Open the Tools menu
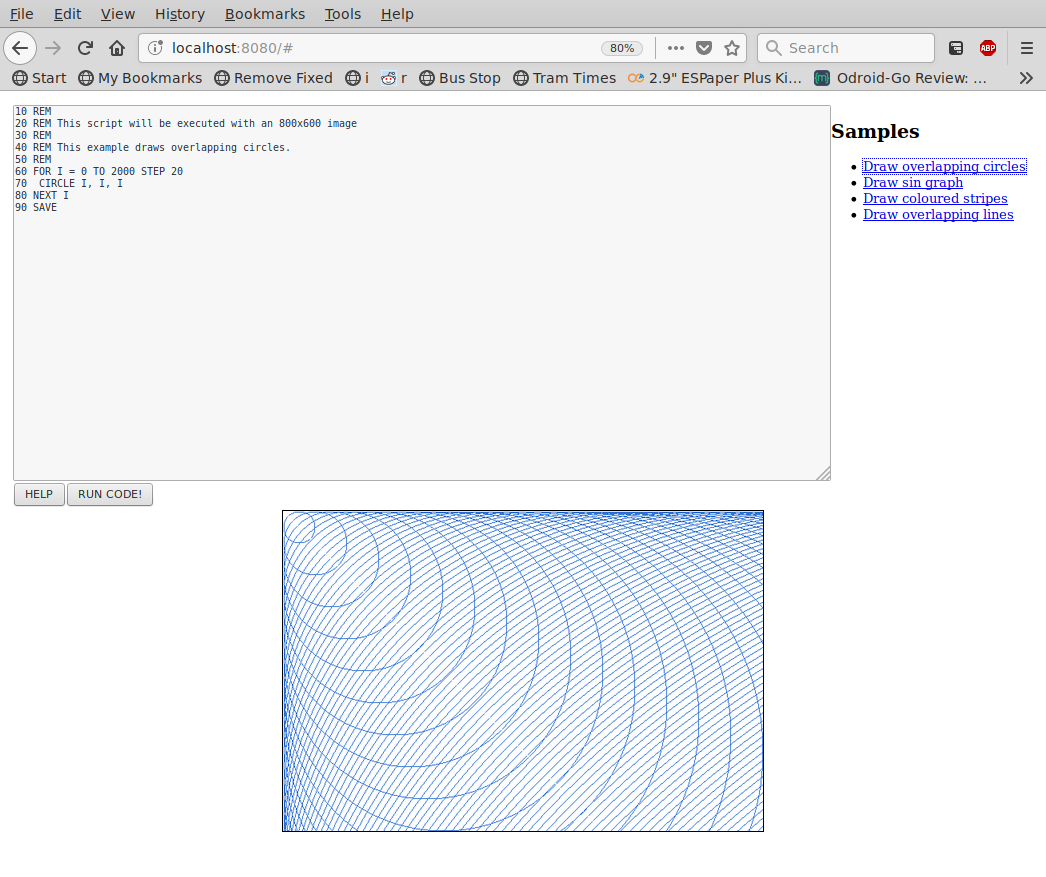The image size is (1046, 877). [342, 14]
